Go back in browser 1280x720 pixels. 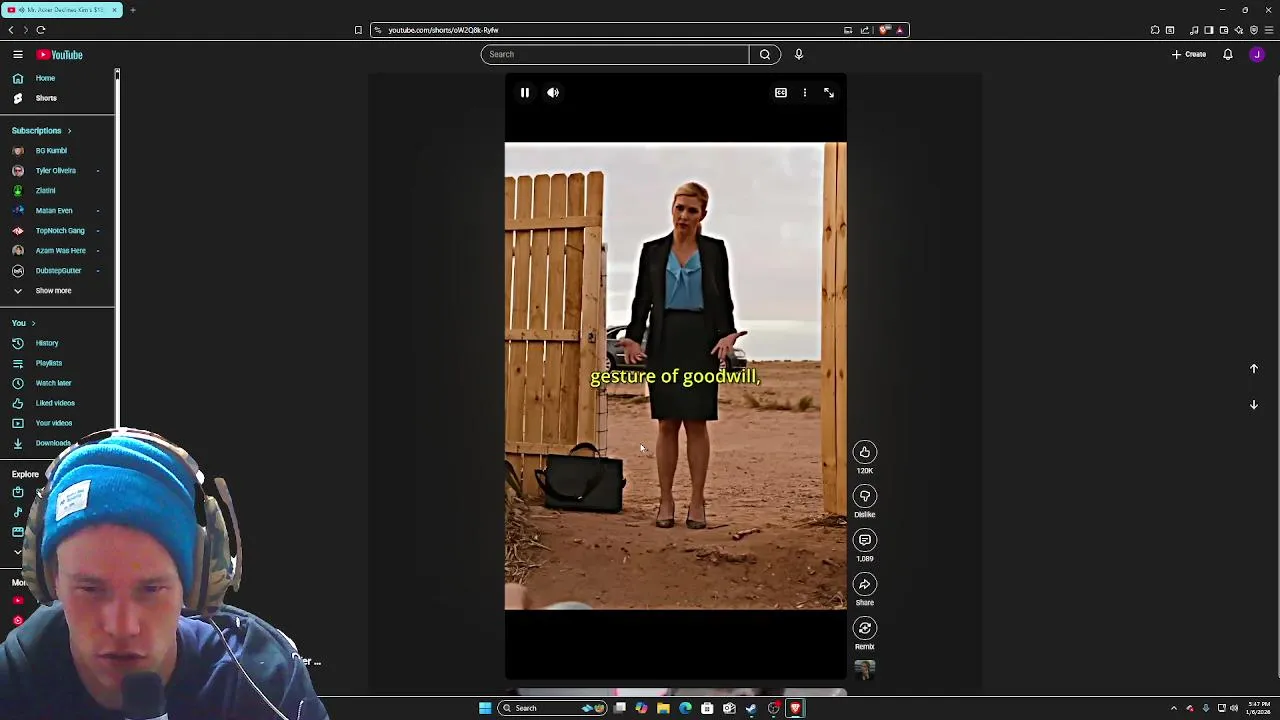point(11,30)
